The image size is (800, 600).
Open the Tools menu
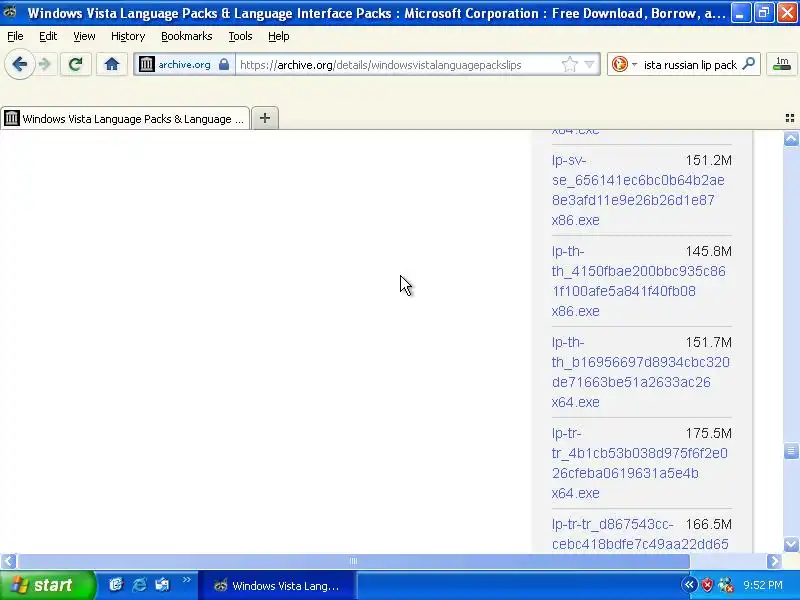pos(240,36)
